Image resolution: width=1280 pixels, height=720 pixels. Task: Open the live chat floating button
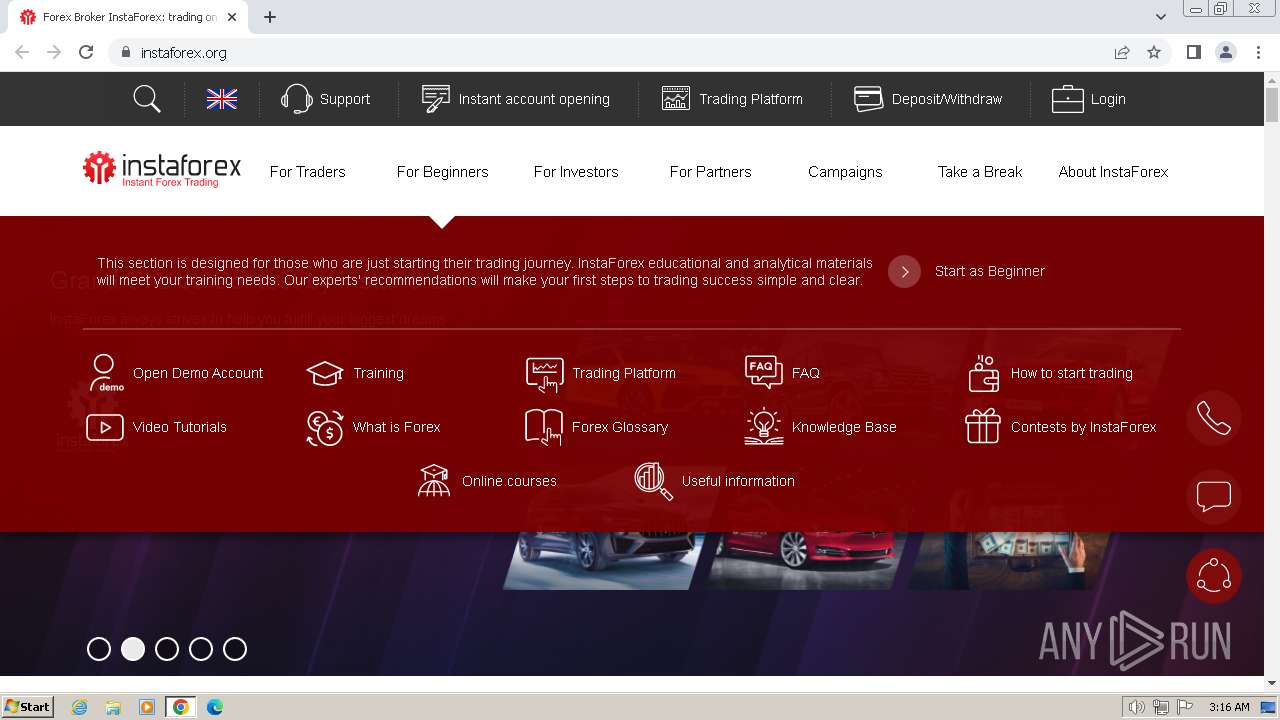click(x=1214, y=497)
